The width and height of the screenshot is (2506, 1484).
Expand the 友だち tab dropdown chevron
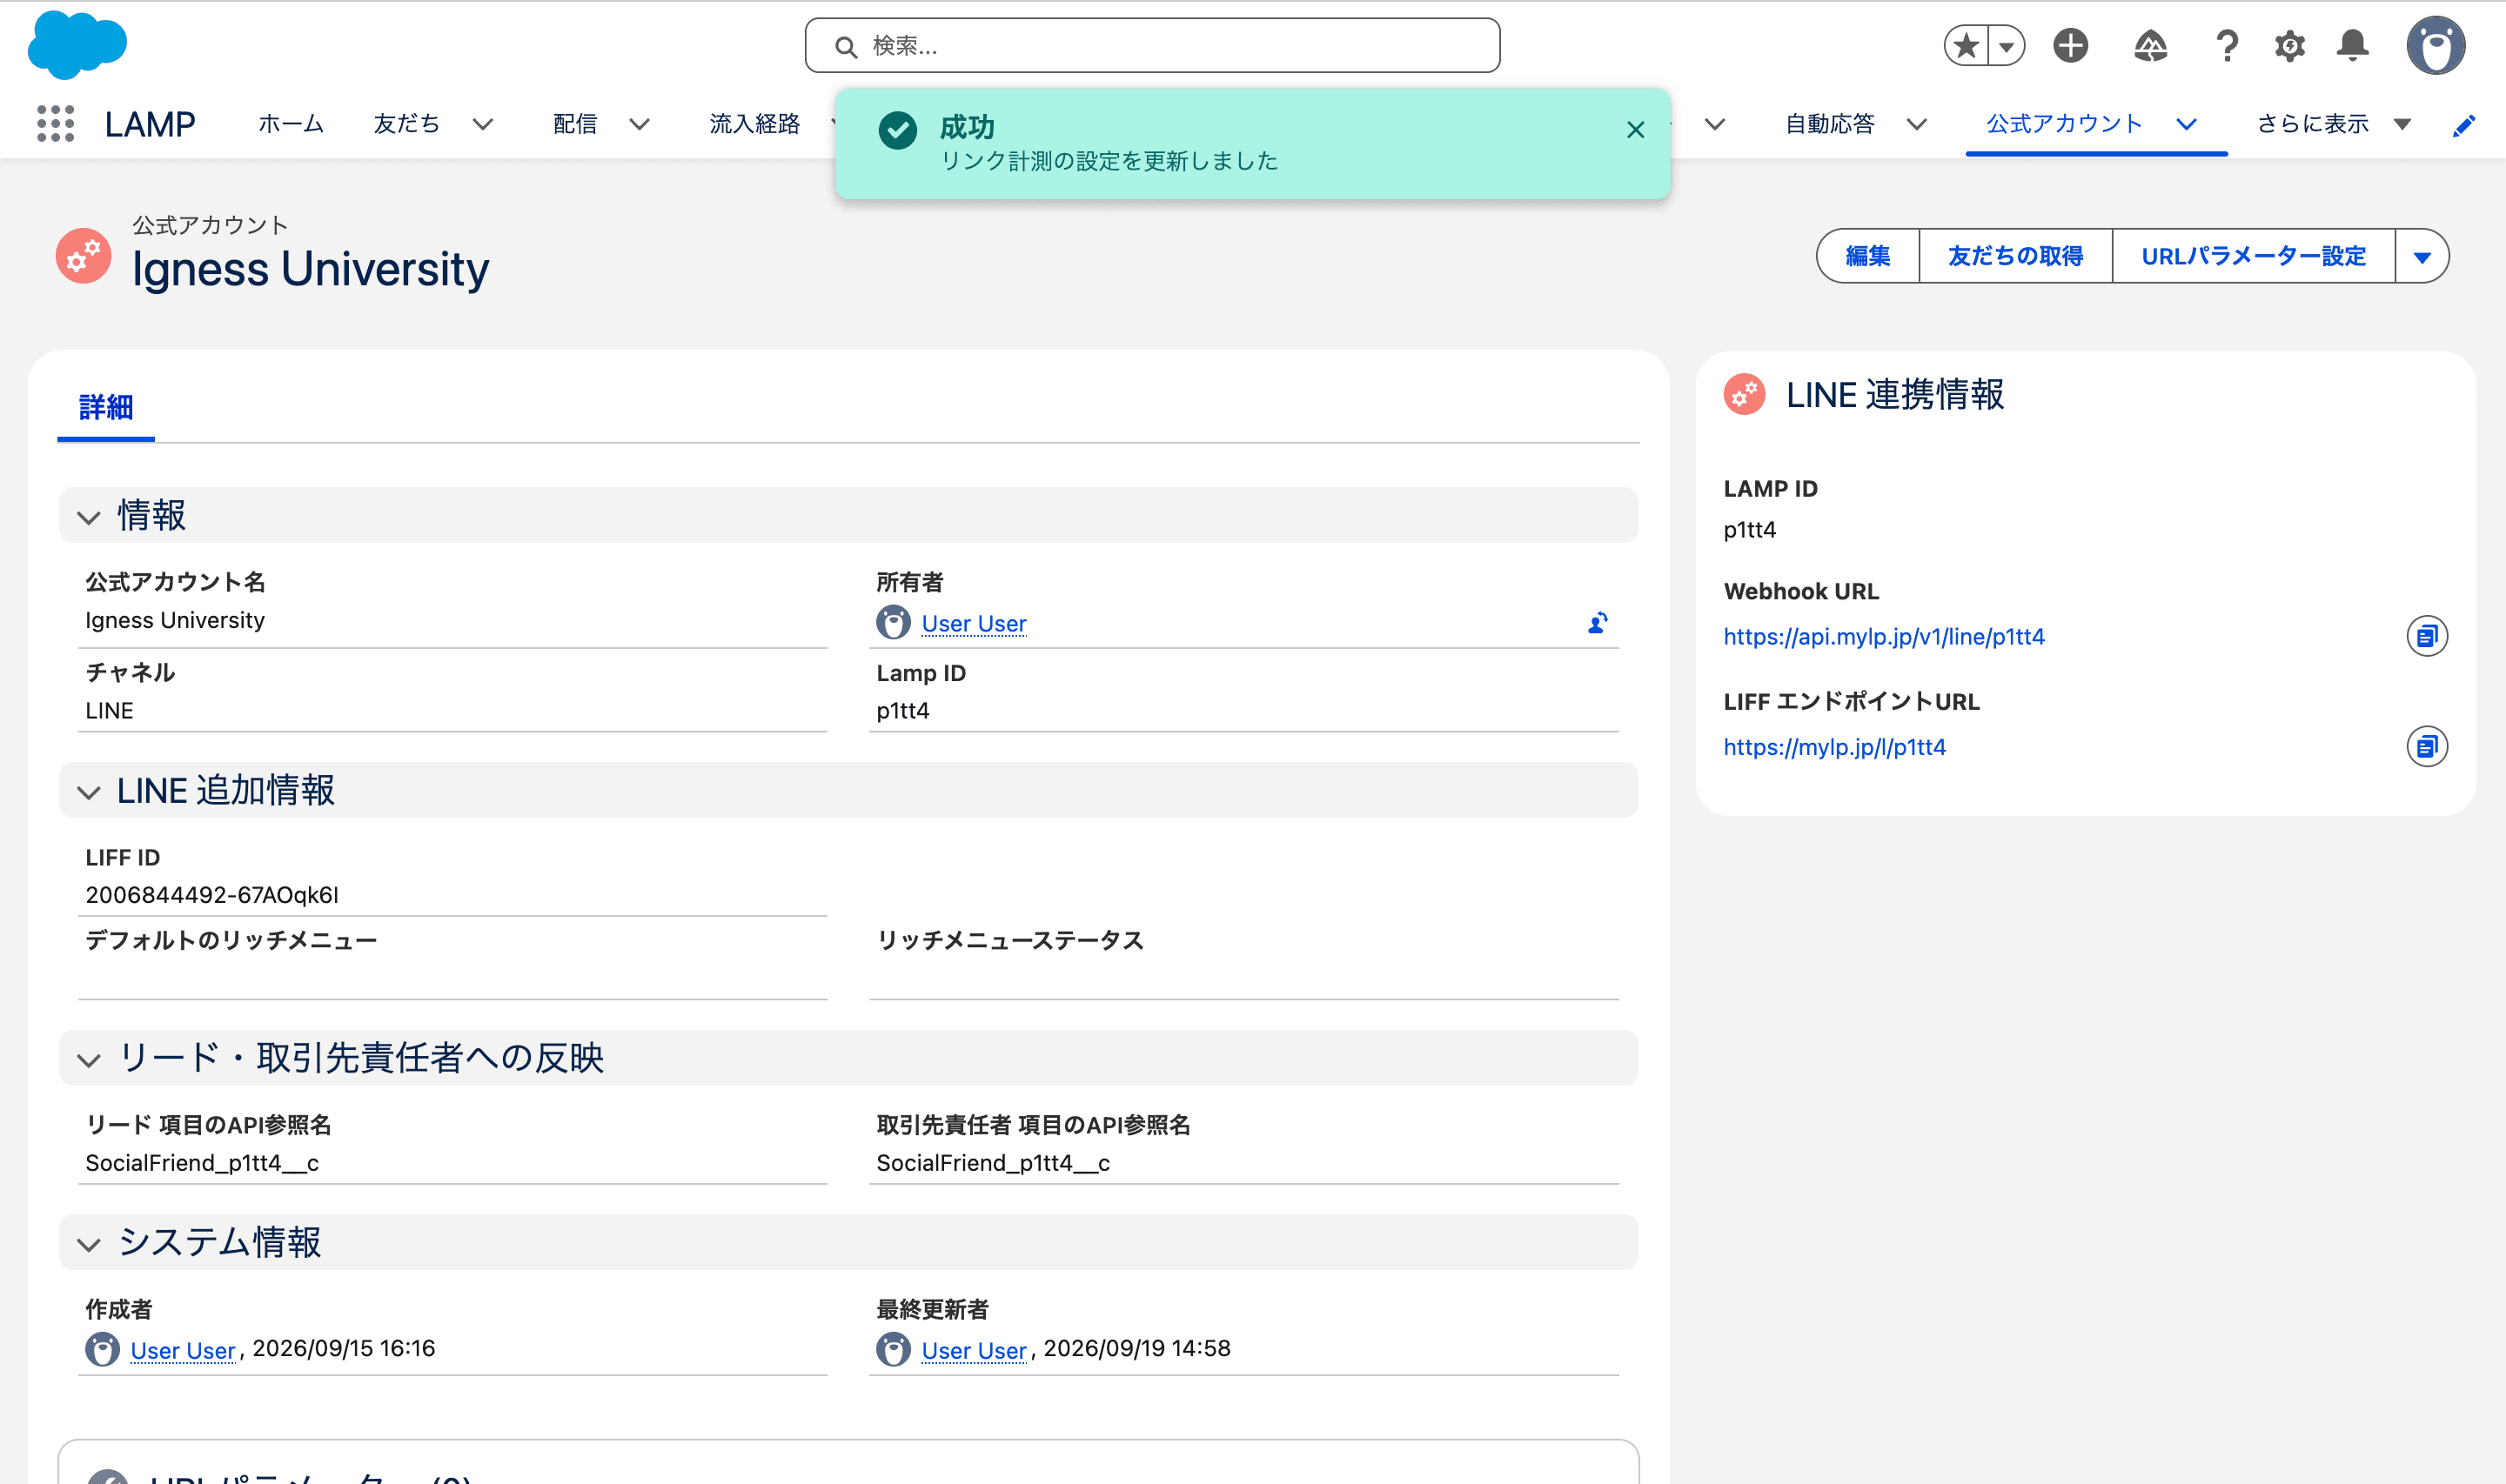(483, 125)
